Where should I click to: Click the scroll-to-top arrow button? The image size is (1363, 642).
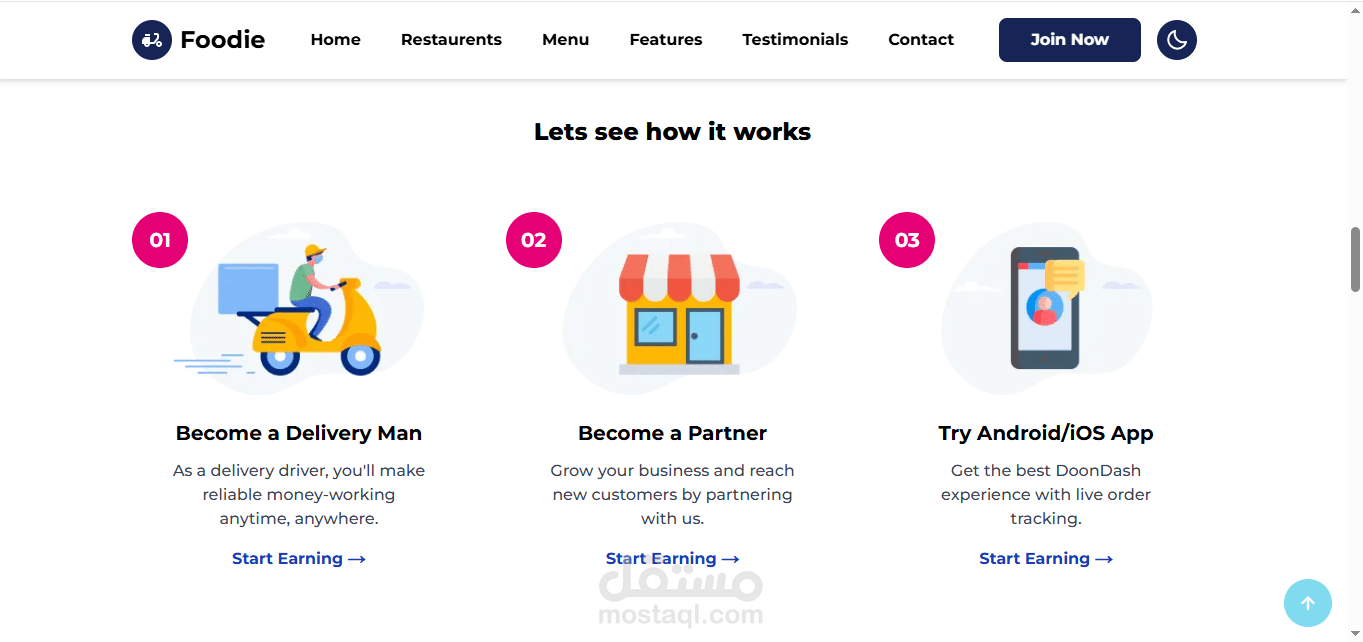(x=1307, y=603)
